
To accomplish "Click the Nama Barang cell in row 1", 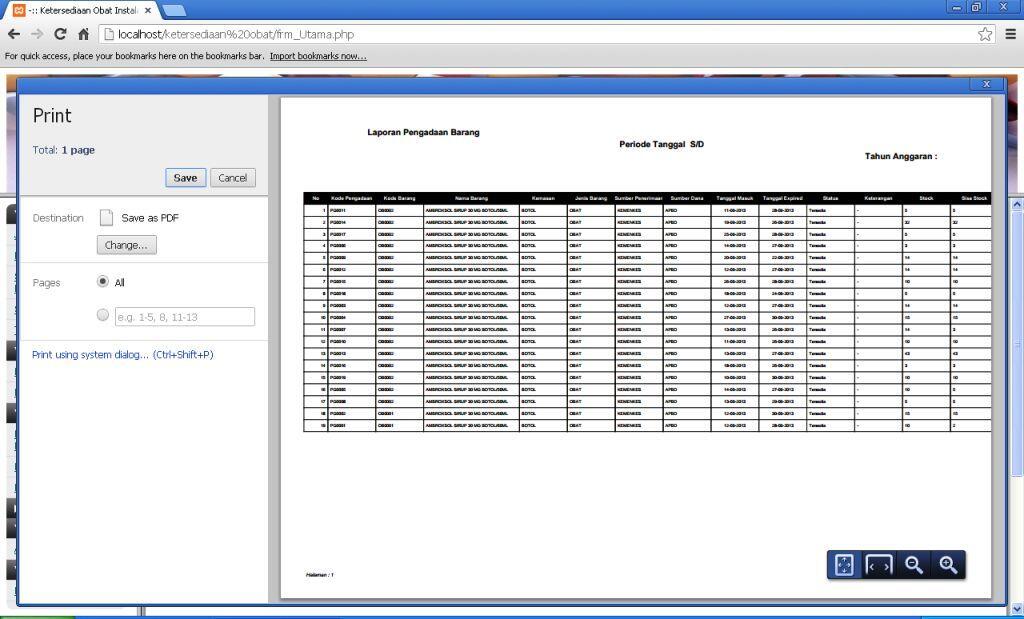I will pyautogui.click(x=472, y=210).
